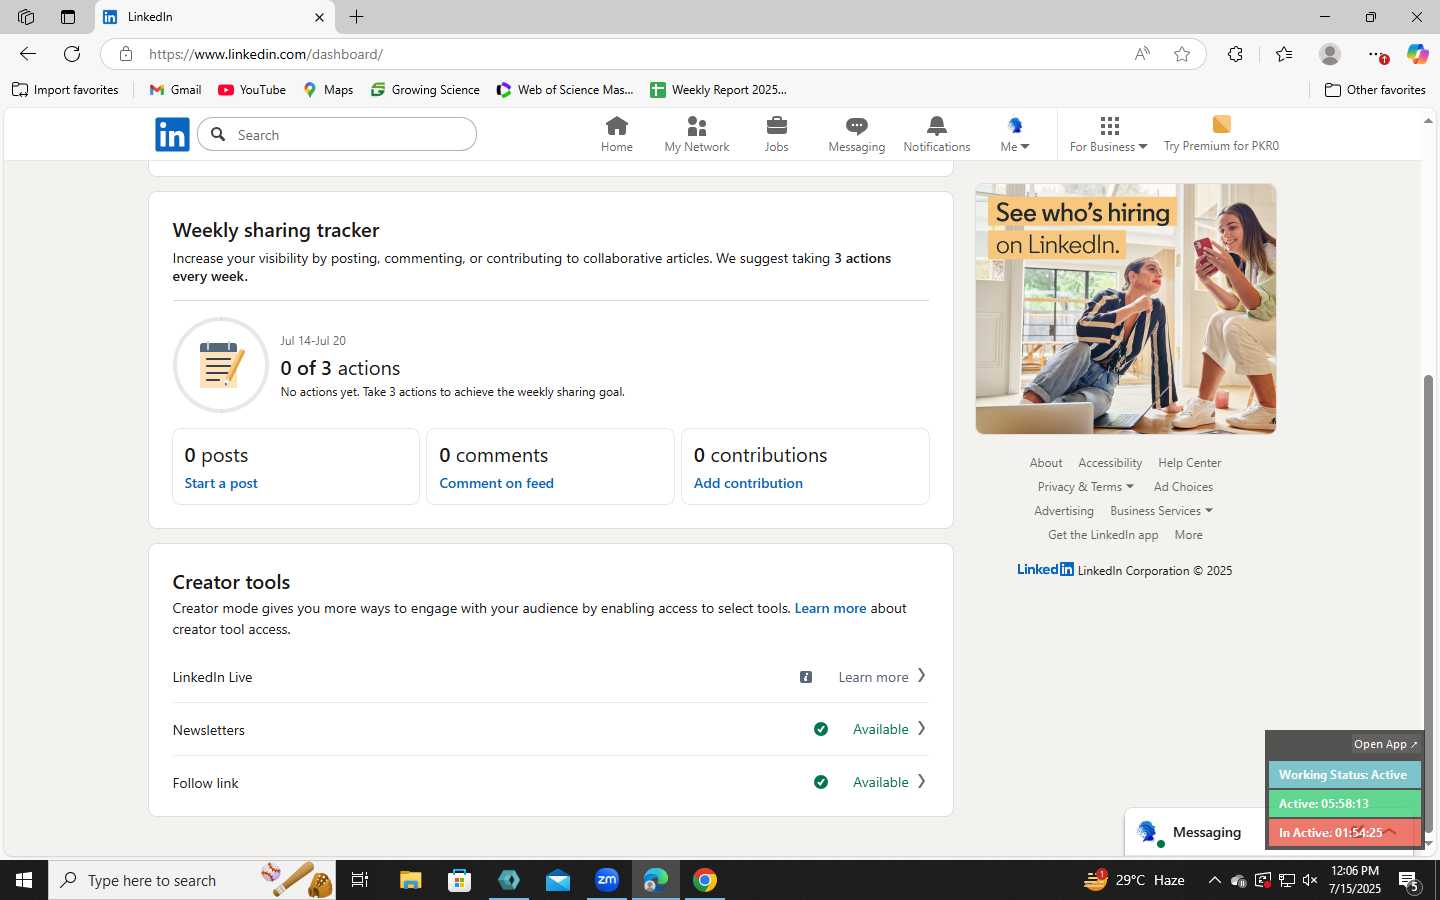Click Working Status: Active indicator
The image size is (1440, 900).
(1343, 775)
